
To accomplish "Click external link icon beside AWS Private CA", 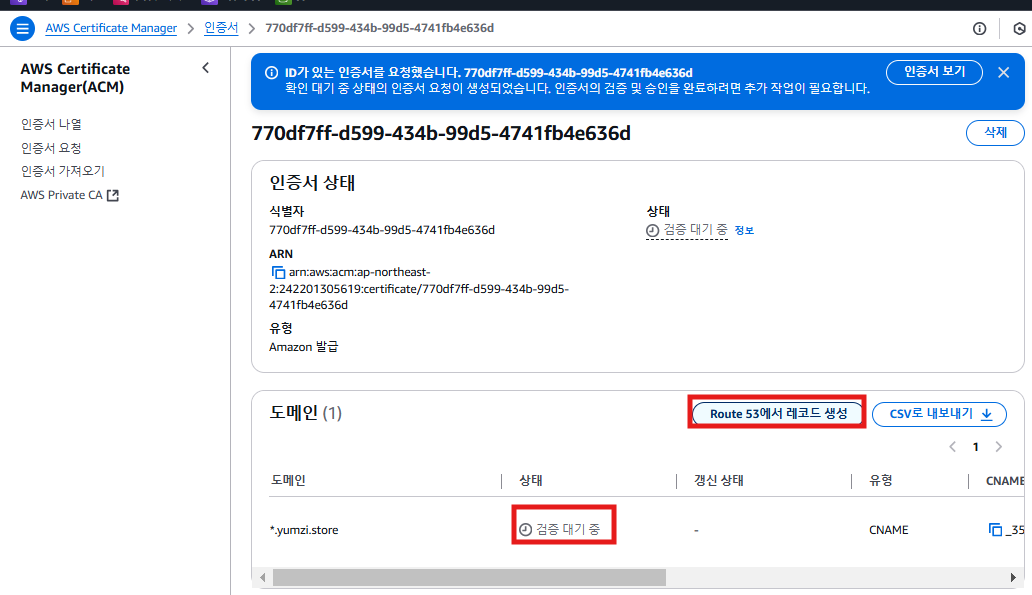I will pyautogui.click(x=113, y=195).
